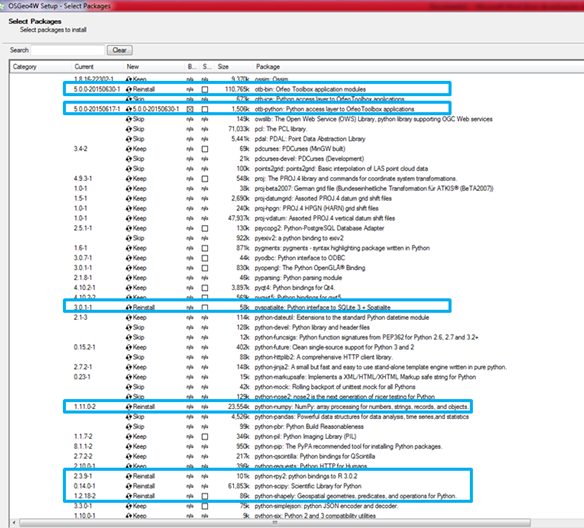This screenshot has height=528, width=584.
Task: Click cycle icon for python-jinja2 Keep
Action: [129, 367]
